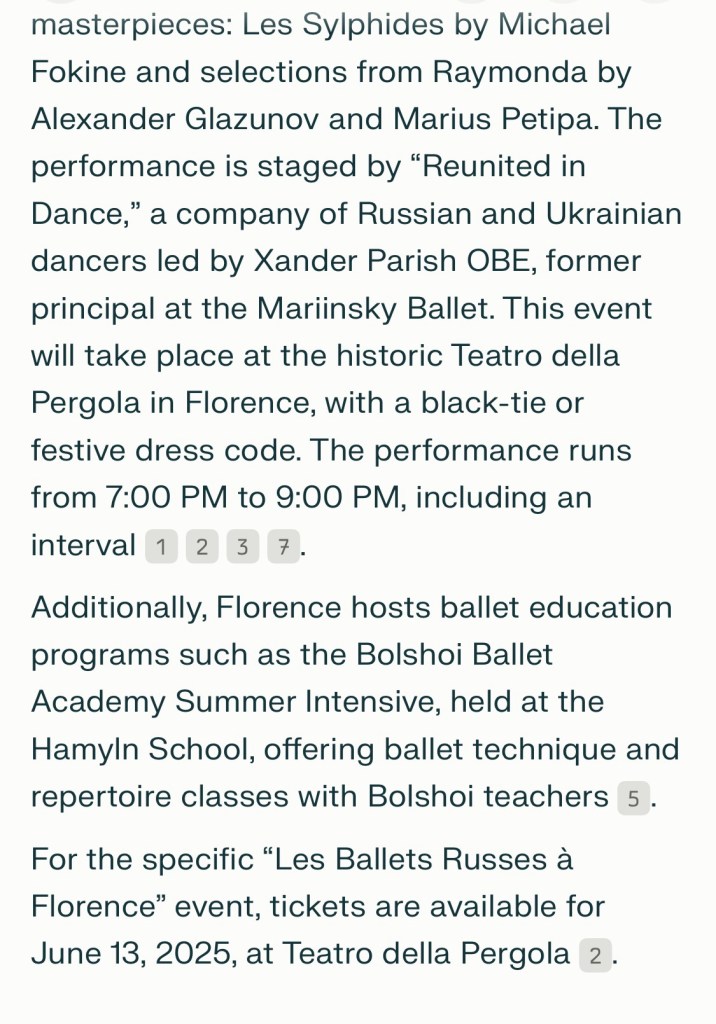Image resolution: width=716 pixels, height=1024 pixels.
Task: Open citation 2 after June 13 ticket sentence
Action: click(595, 956)
